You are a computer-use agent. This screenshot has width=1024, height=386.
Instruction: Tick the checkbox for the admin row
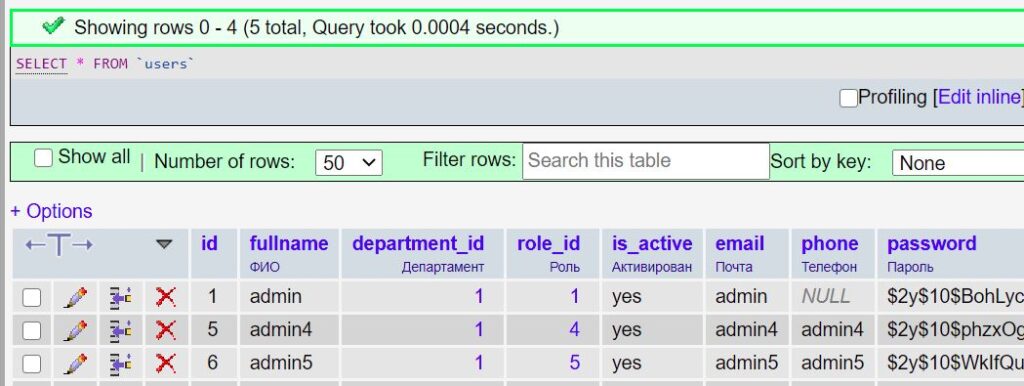[x=31, y=298]
